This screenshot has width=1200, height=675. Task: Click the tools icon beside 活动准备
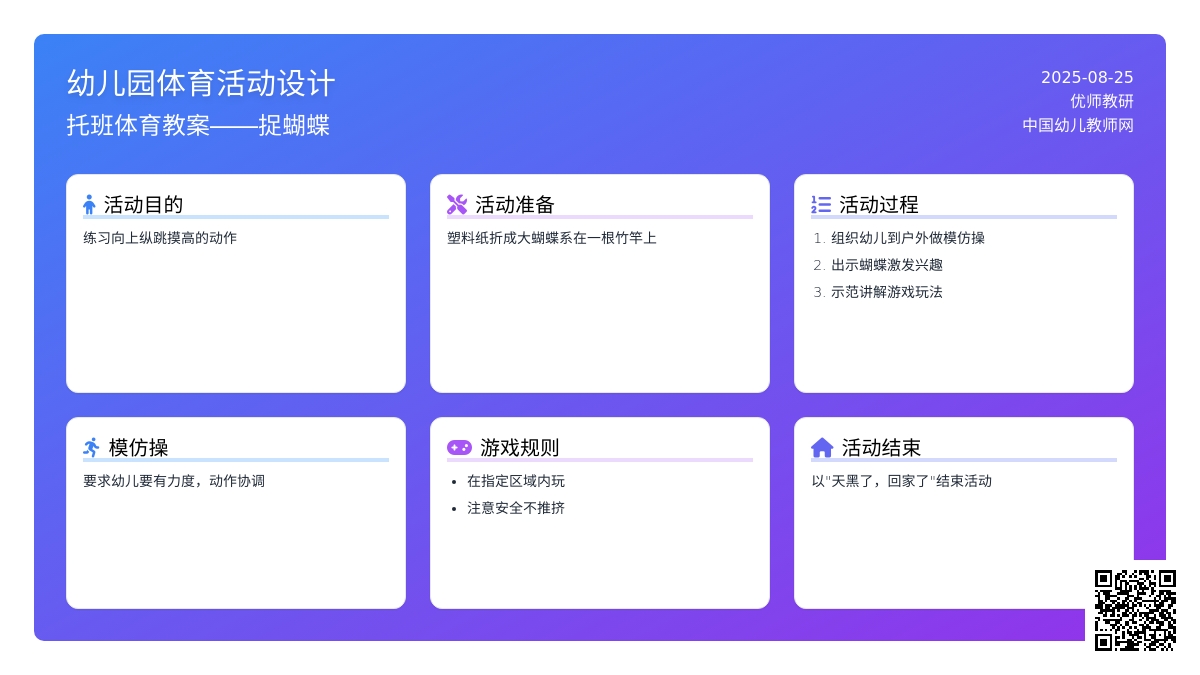tap(457, 205)
